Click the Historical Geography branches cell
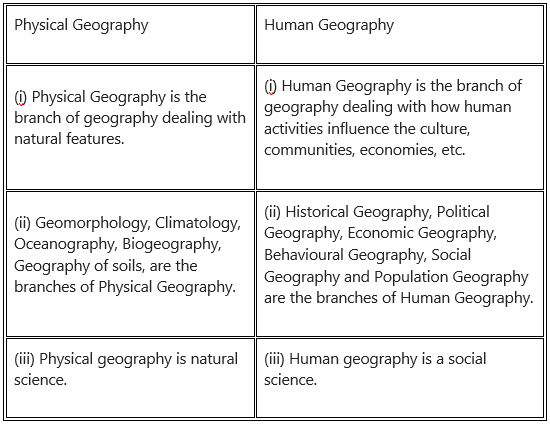This screenshot has width=550, height=425. 400,264
